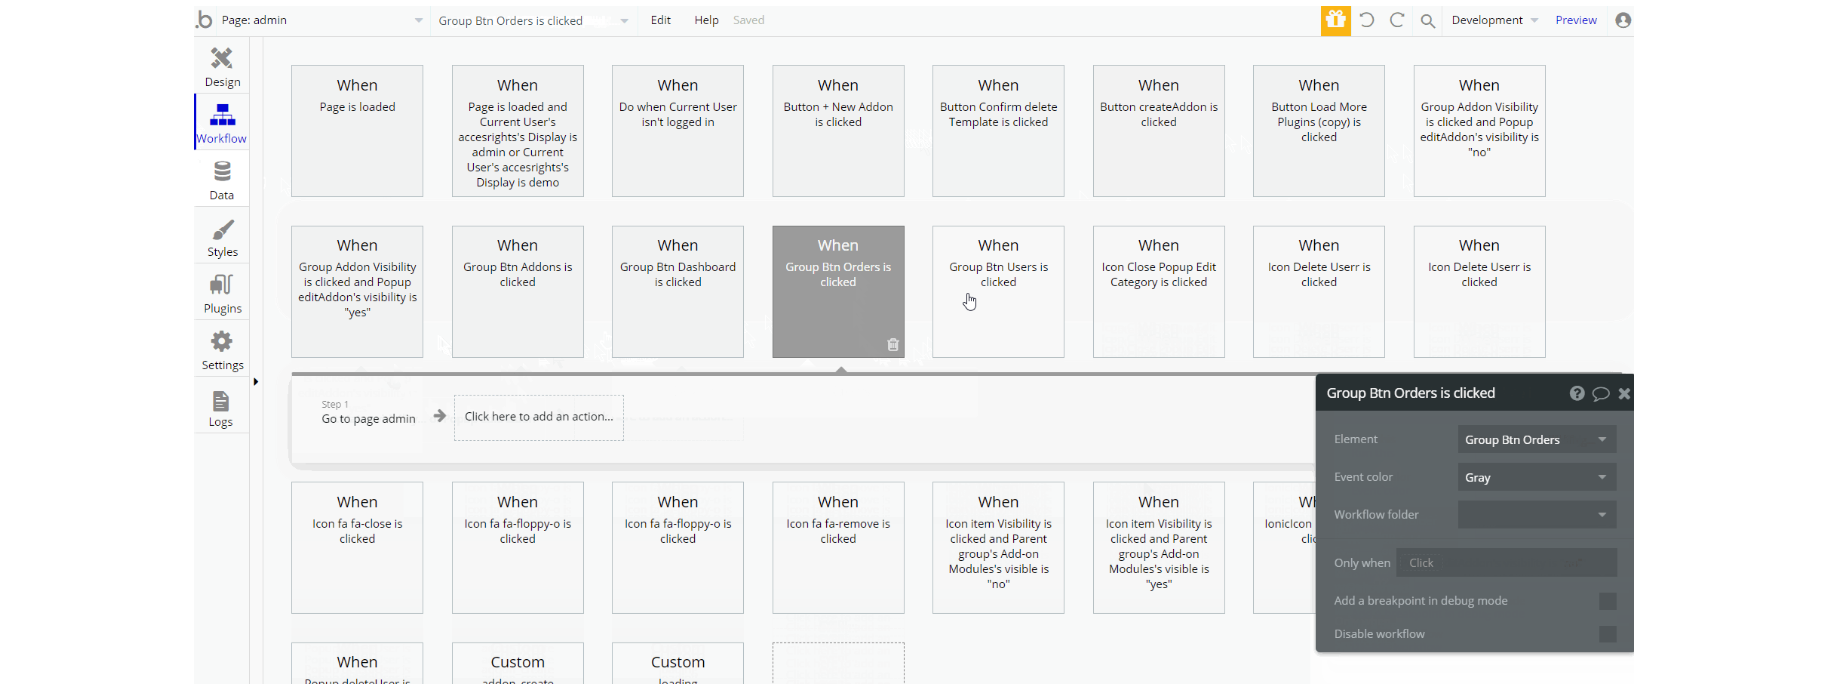The image size is (1830, 694).
Task: Click the undo arrow icon
Action: point(1366,20)
